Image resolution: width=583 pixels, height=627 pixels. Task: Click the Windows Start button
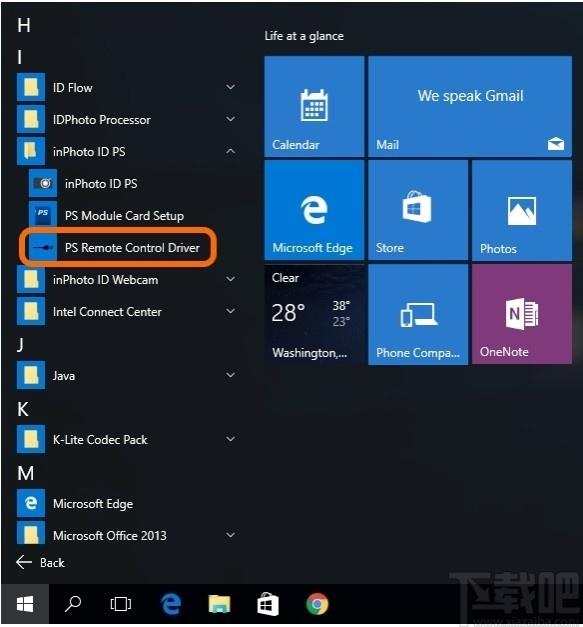(25, 604)
